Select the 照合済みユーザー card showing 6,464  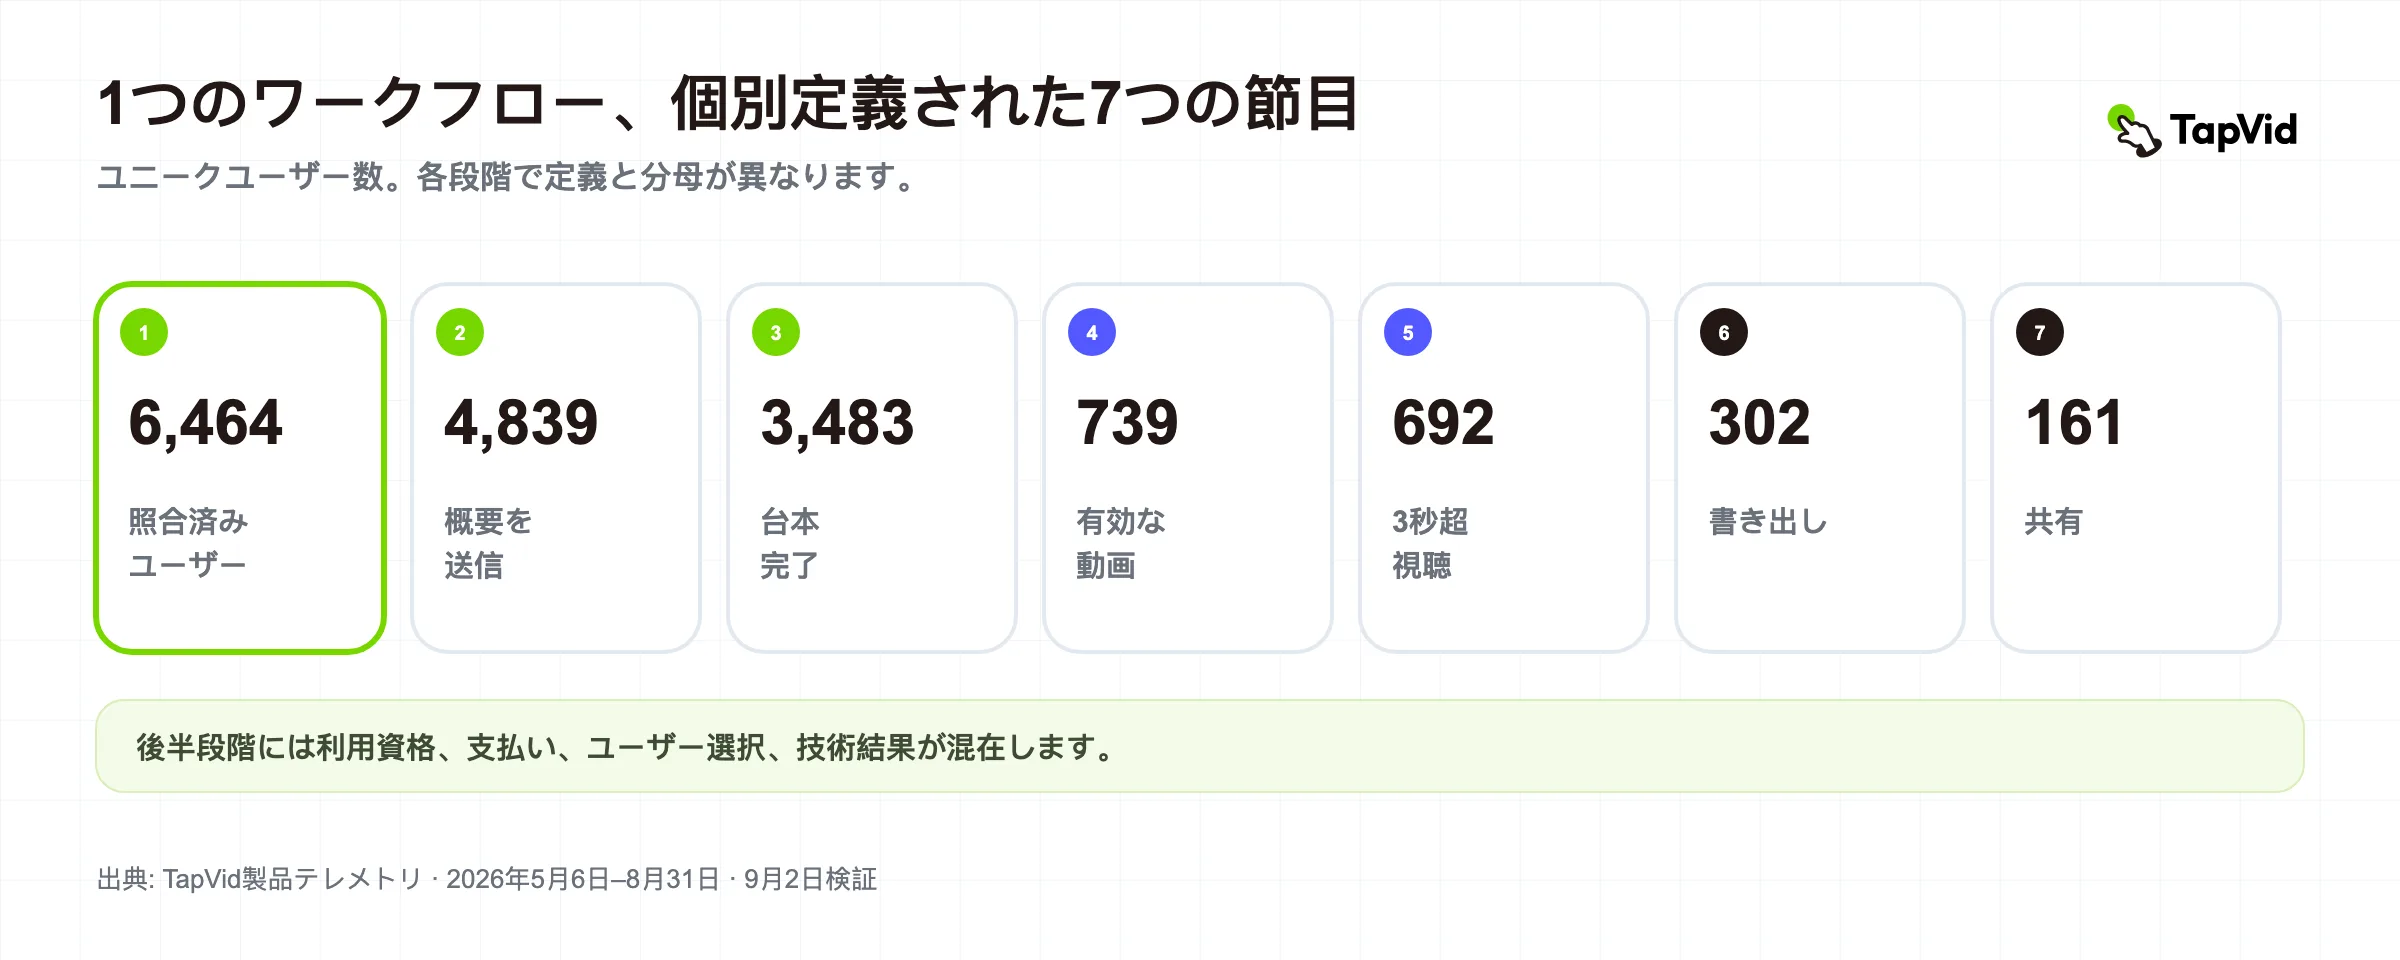(x=240, y=468)
